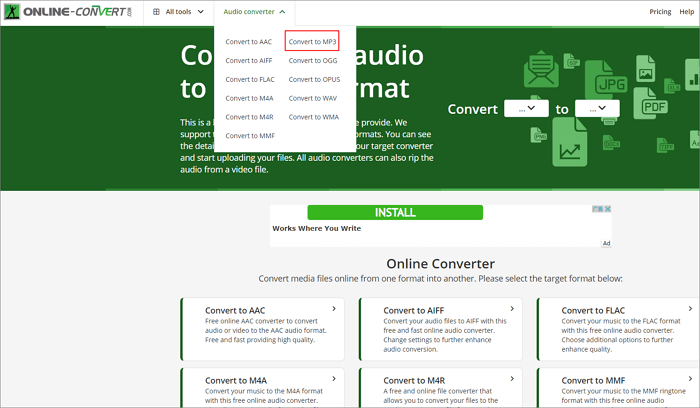Choose Convert to M4R in the dropdown menu

pos(249,117)
